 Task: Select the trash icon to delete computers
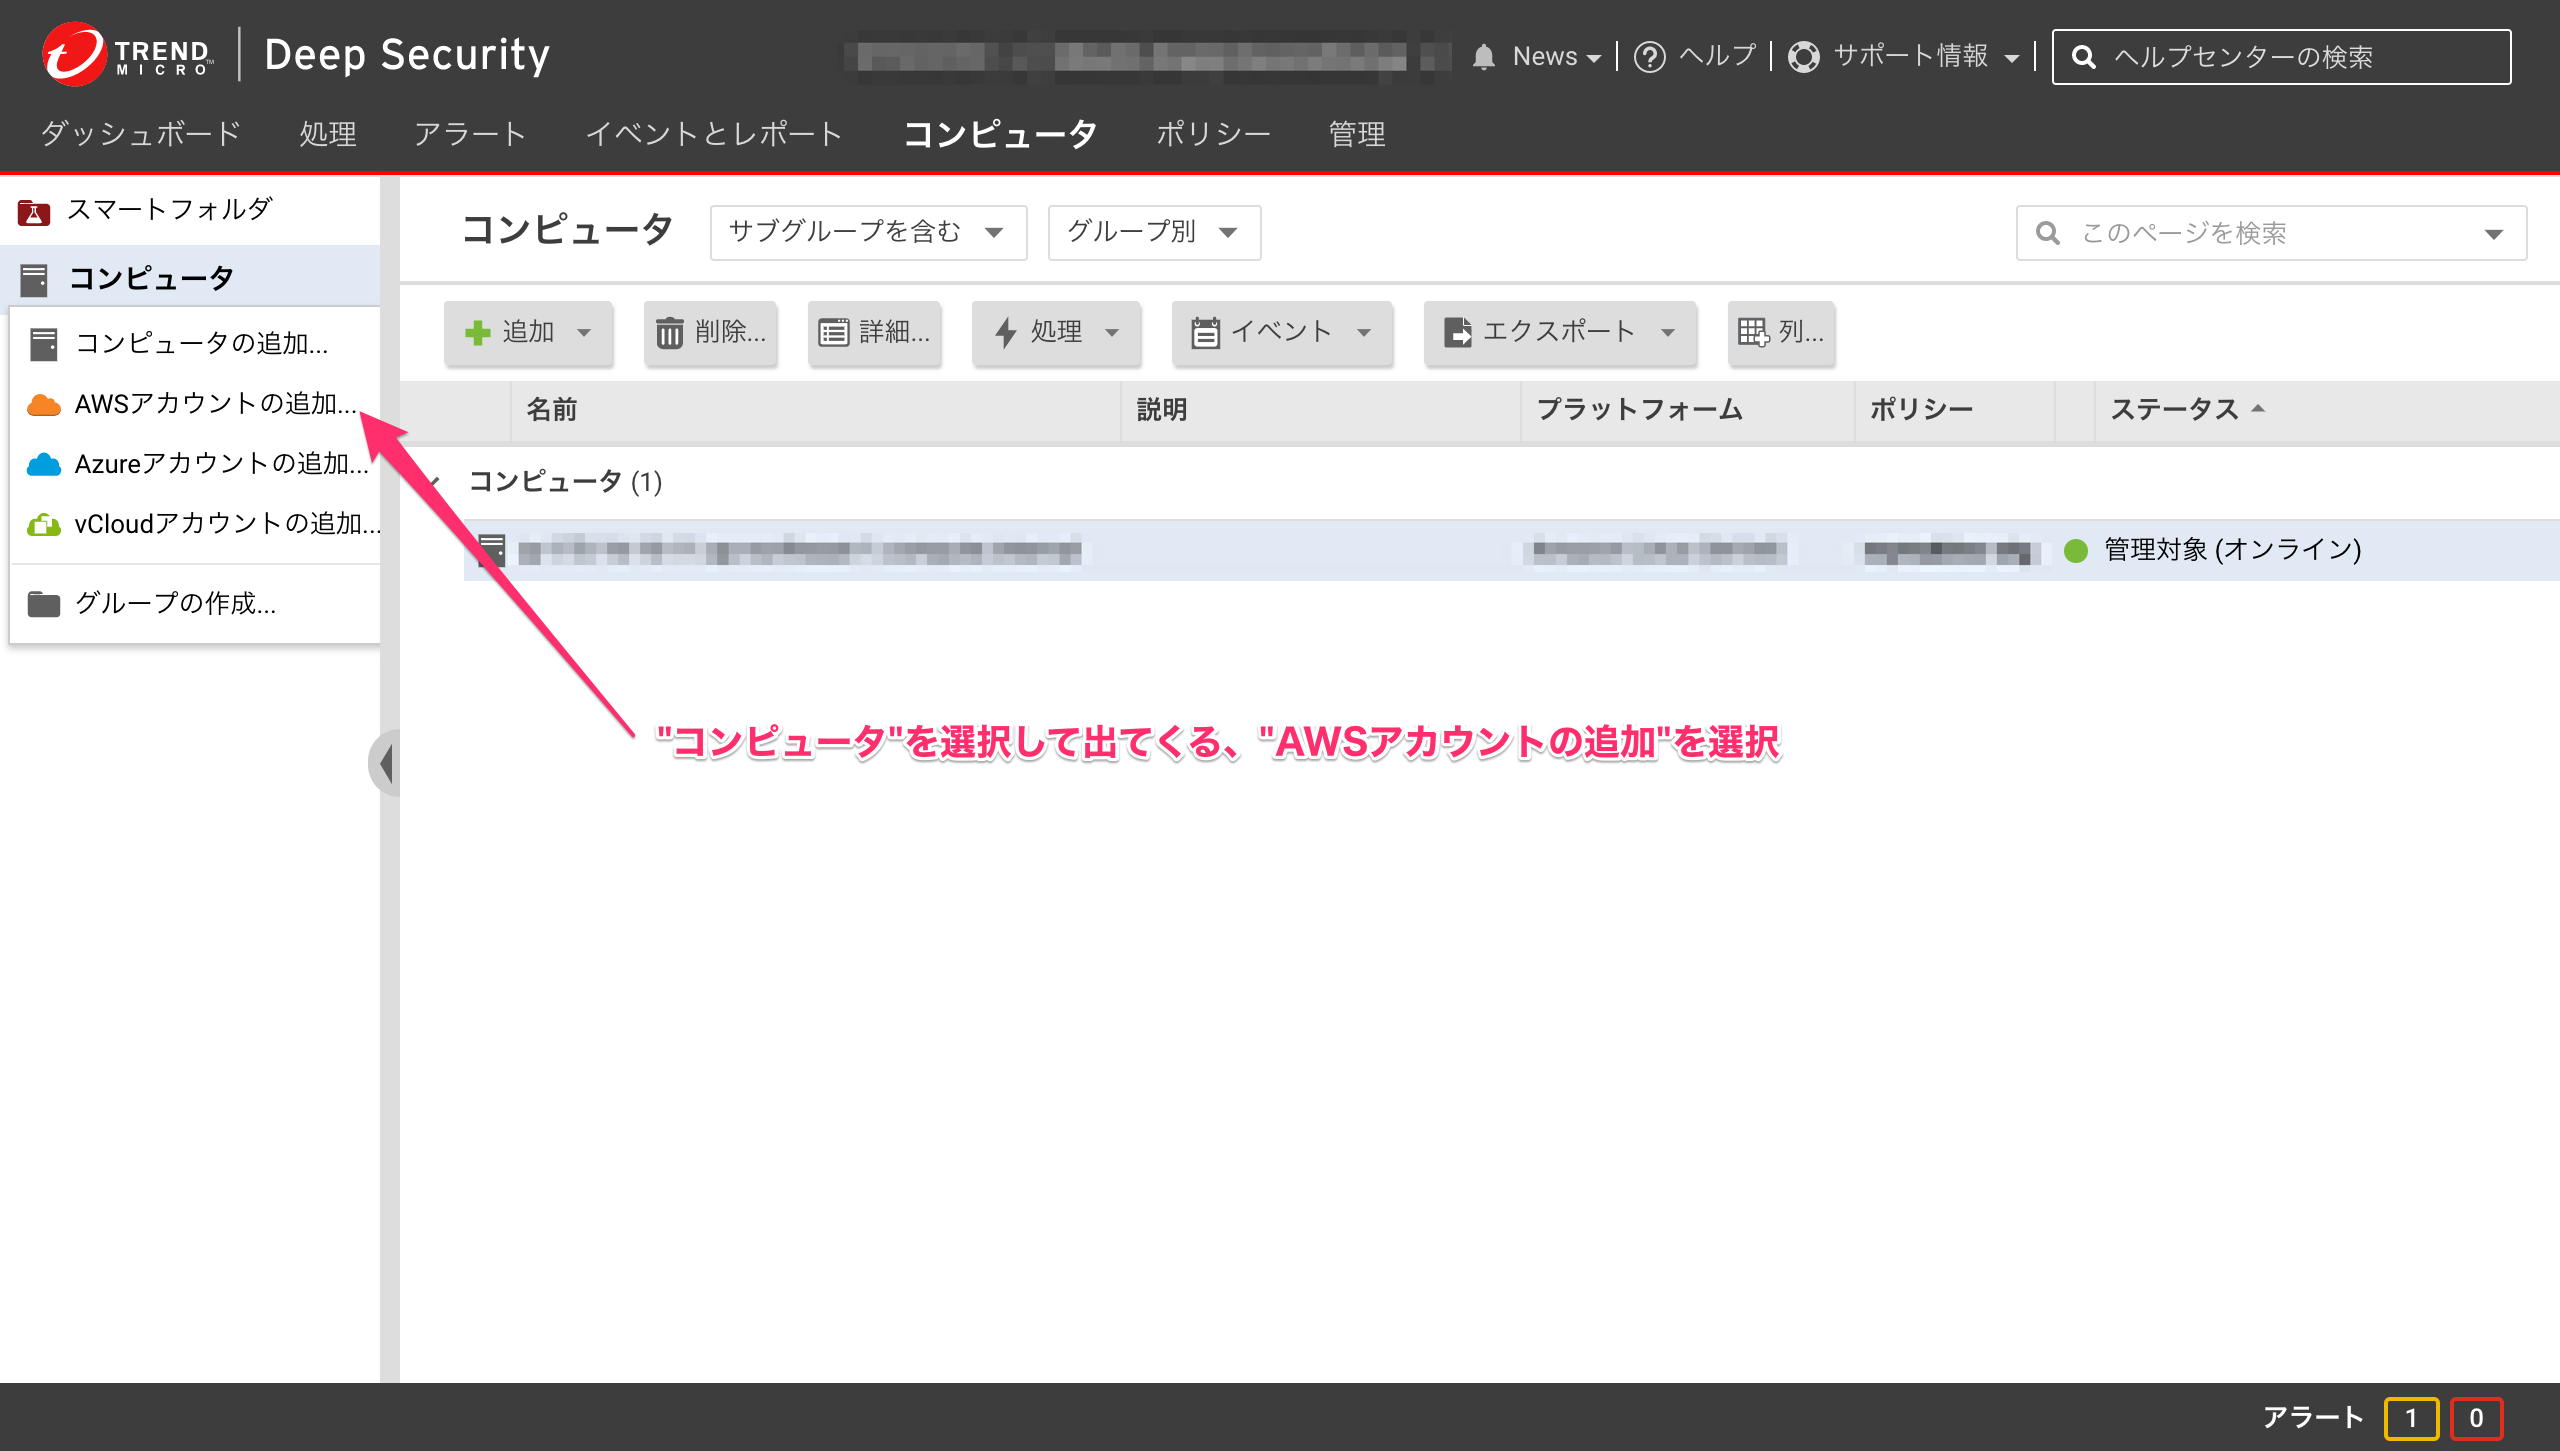(669, 333)
